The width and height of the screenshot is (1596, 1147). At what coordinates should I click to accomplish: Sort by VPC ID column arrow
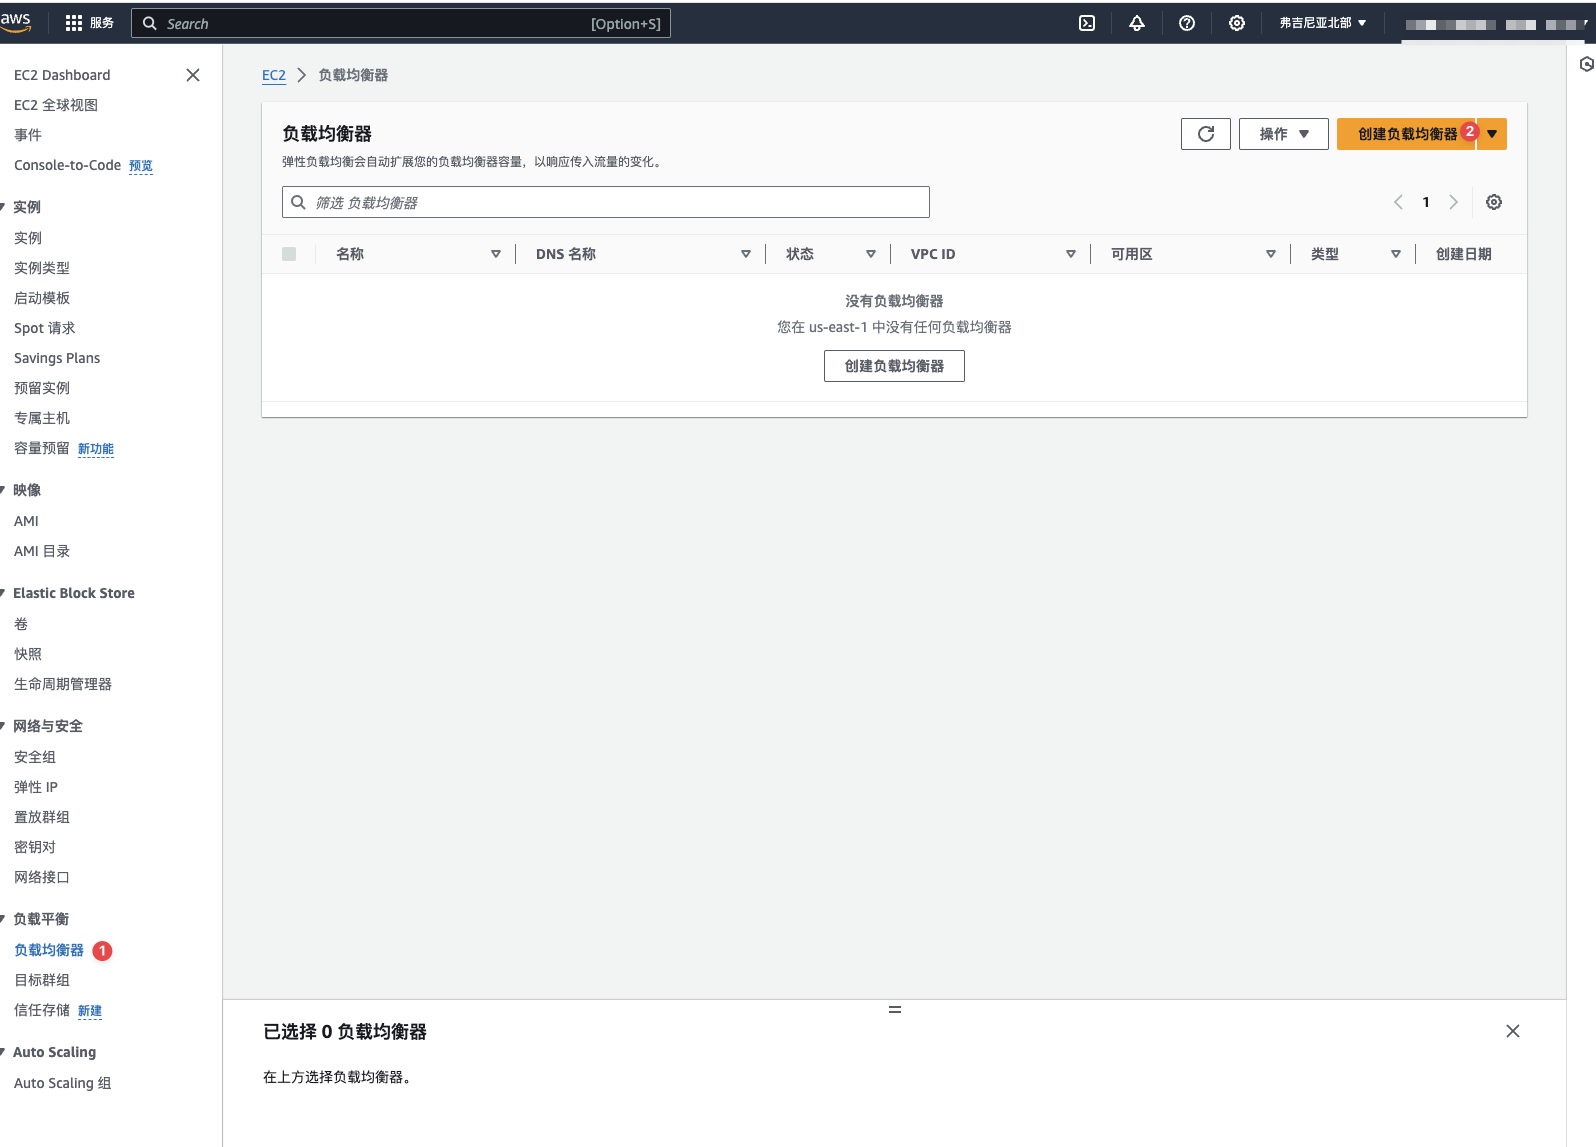tap(1071, 254)
